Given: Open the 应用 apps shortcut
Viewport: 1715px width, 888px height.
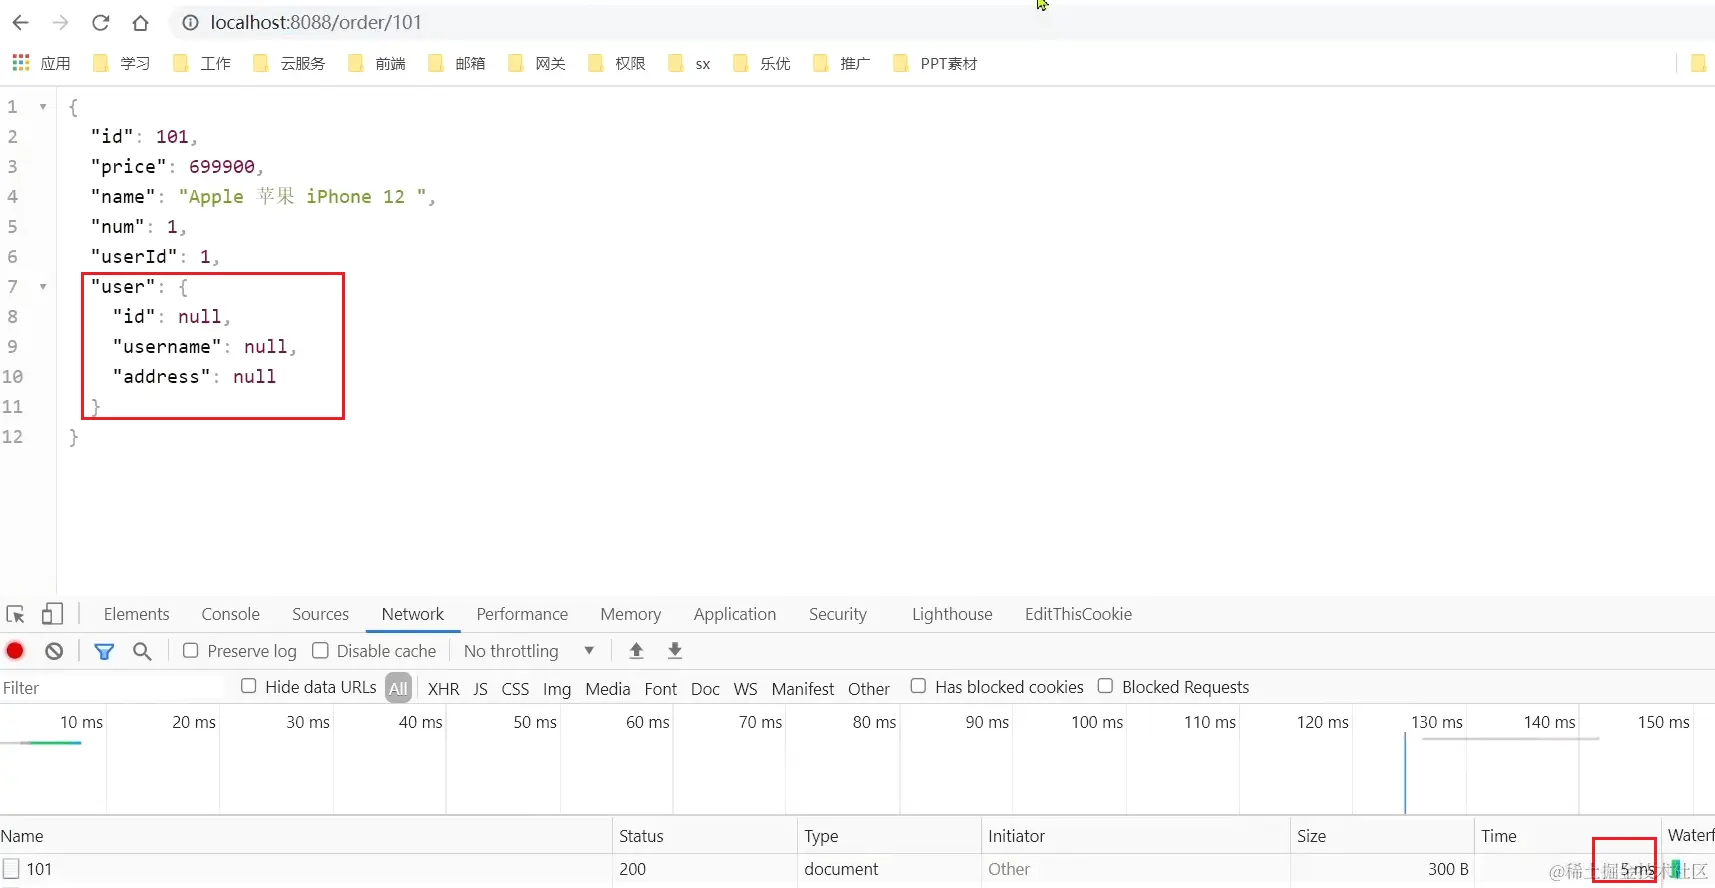Looking at the screenshot, I should pyautogui.click(x=41, y=63).
